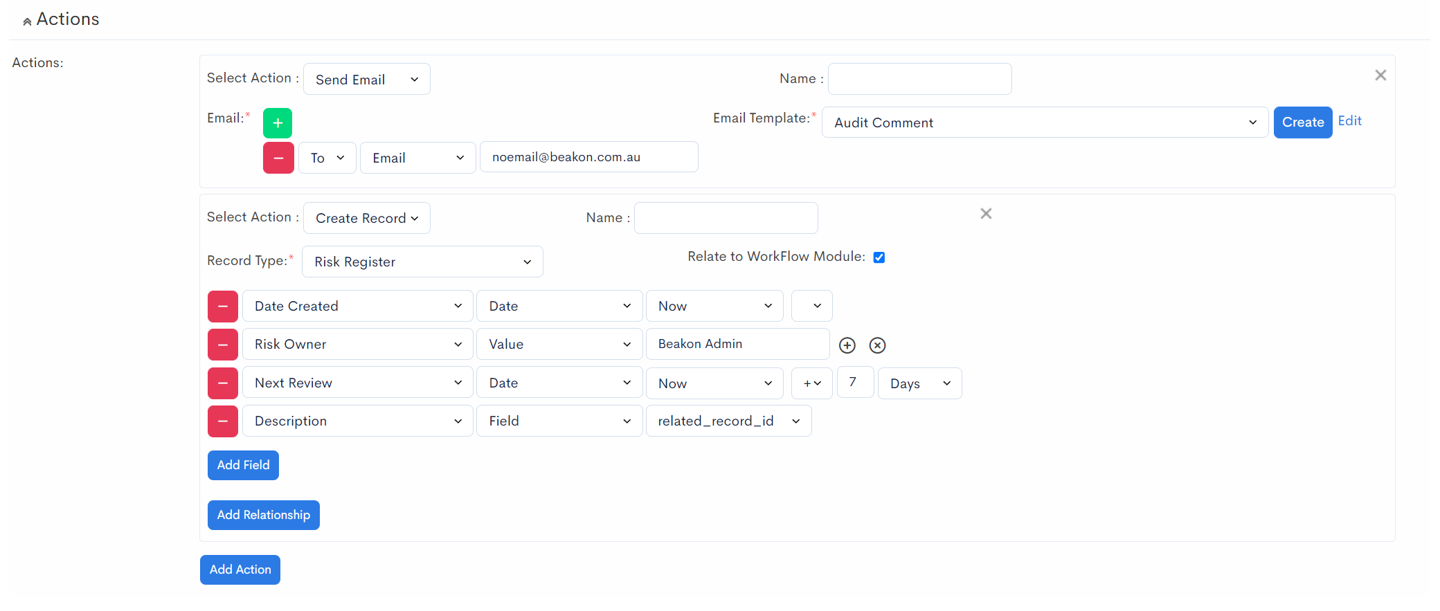The image size is (1440, 611).
Task: Focus the Send Email Name input
Action: pyautogui.click(x=920, y=79)
